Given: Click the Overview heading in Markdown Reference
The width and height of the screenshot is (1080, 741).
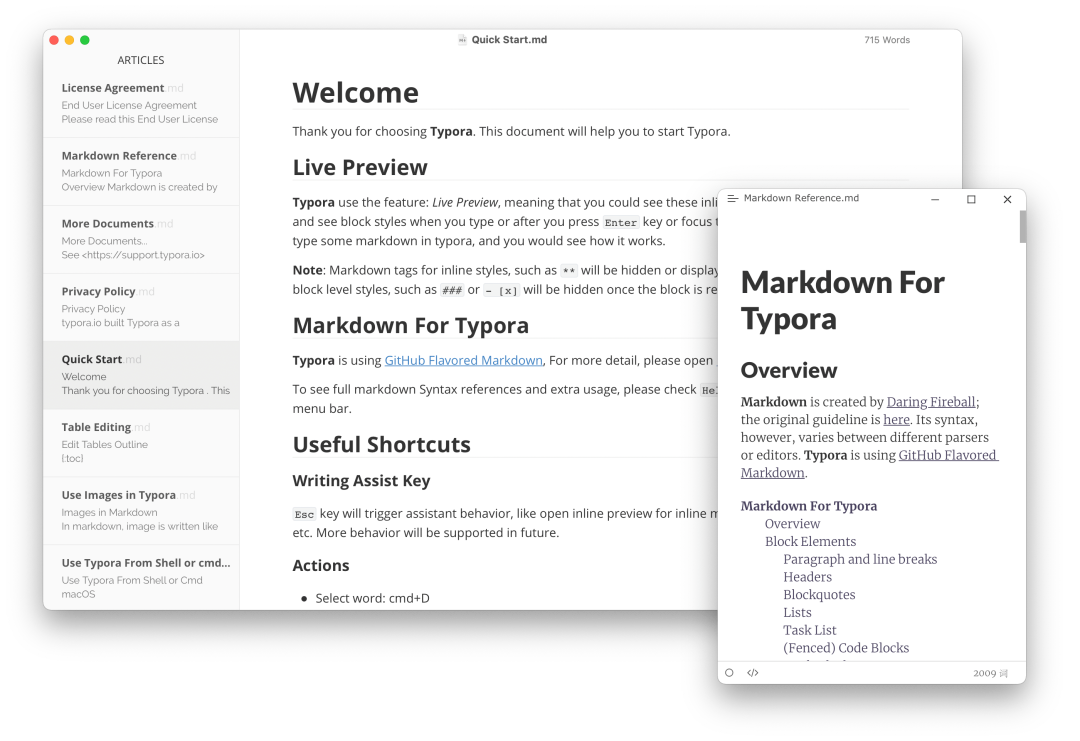Looking at the screenshot, I should (789, 370).
